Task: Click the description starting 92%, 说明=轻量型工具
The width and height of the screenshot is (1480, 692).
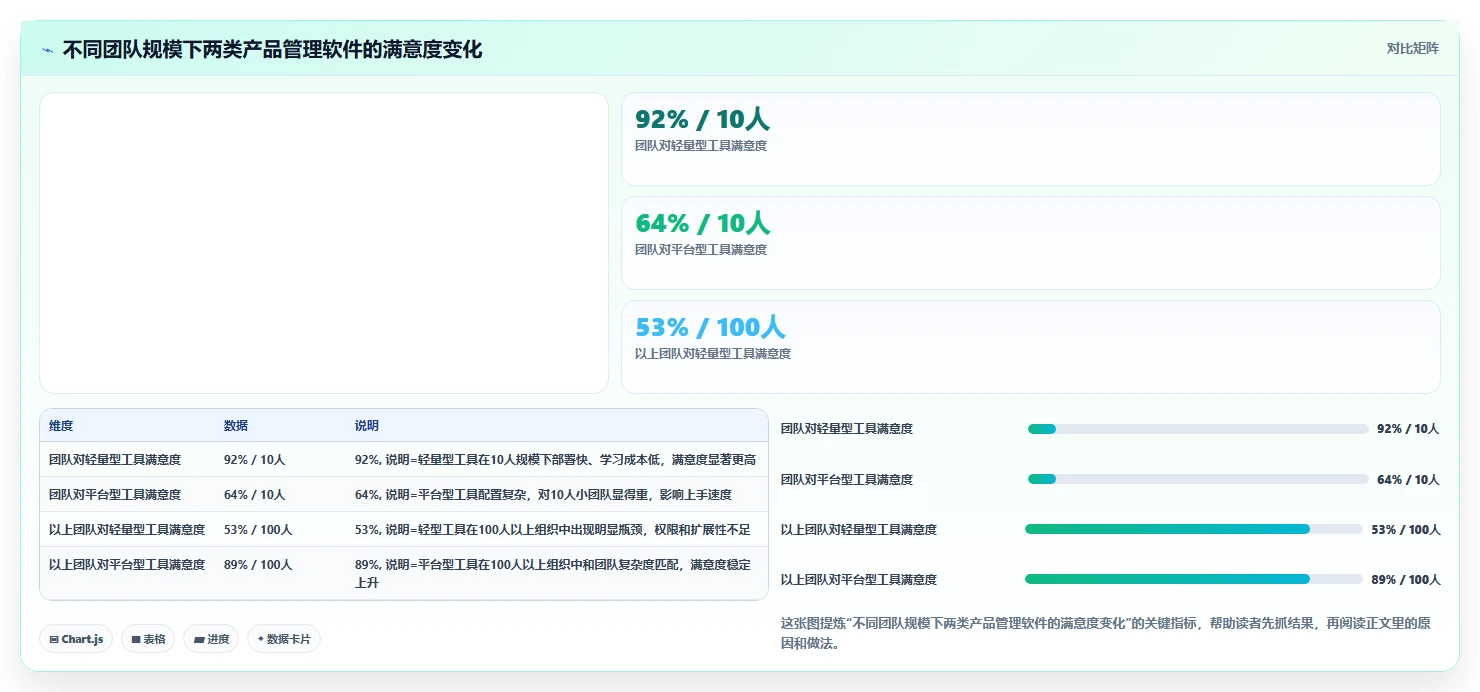Action: pos(555,460)
